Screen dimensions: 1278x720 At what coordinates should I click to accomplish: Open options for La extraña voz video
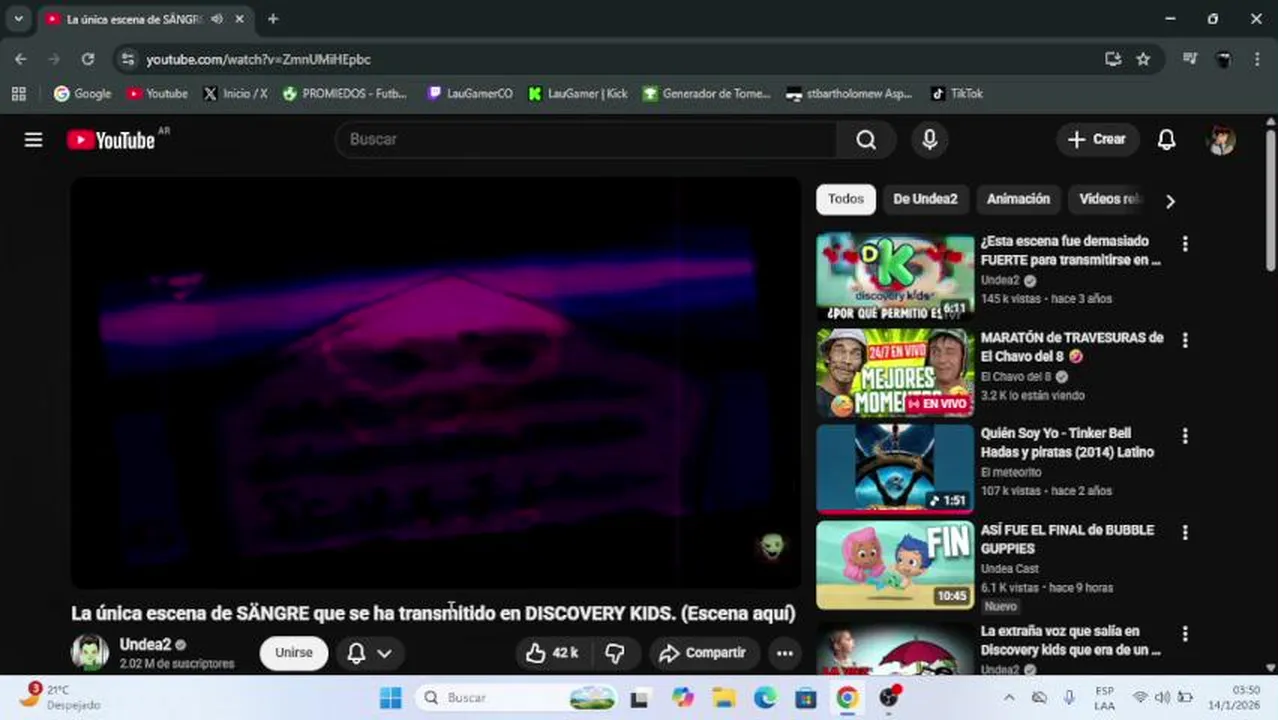click(1185, 634)
